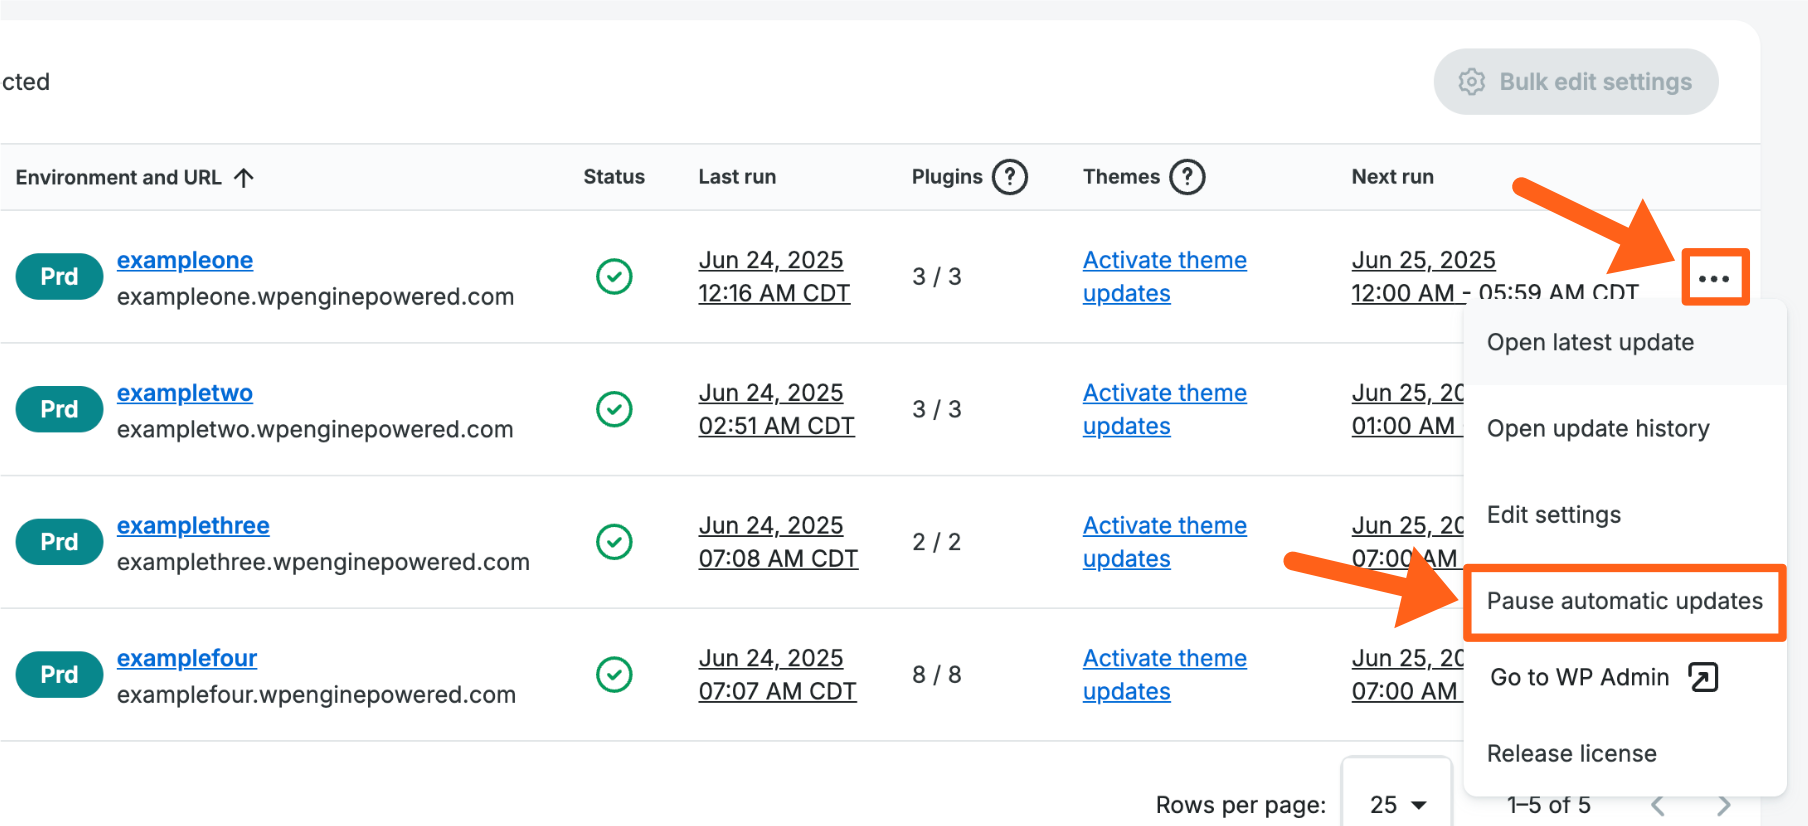Viewport: 1808px width, 826px height.
Task: Select Release license menu option
Action: coord(1571,754)
